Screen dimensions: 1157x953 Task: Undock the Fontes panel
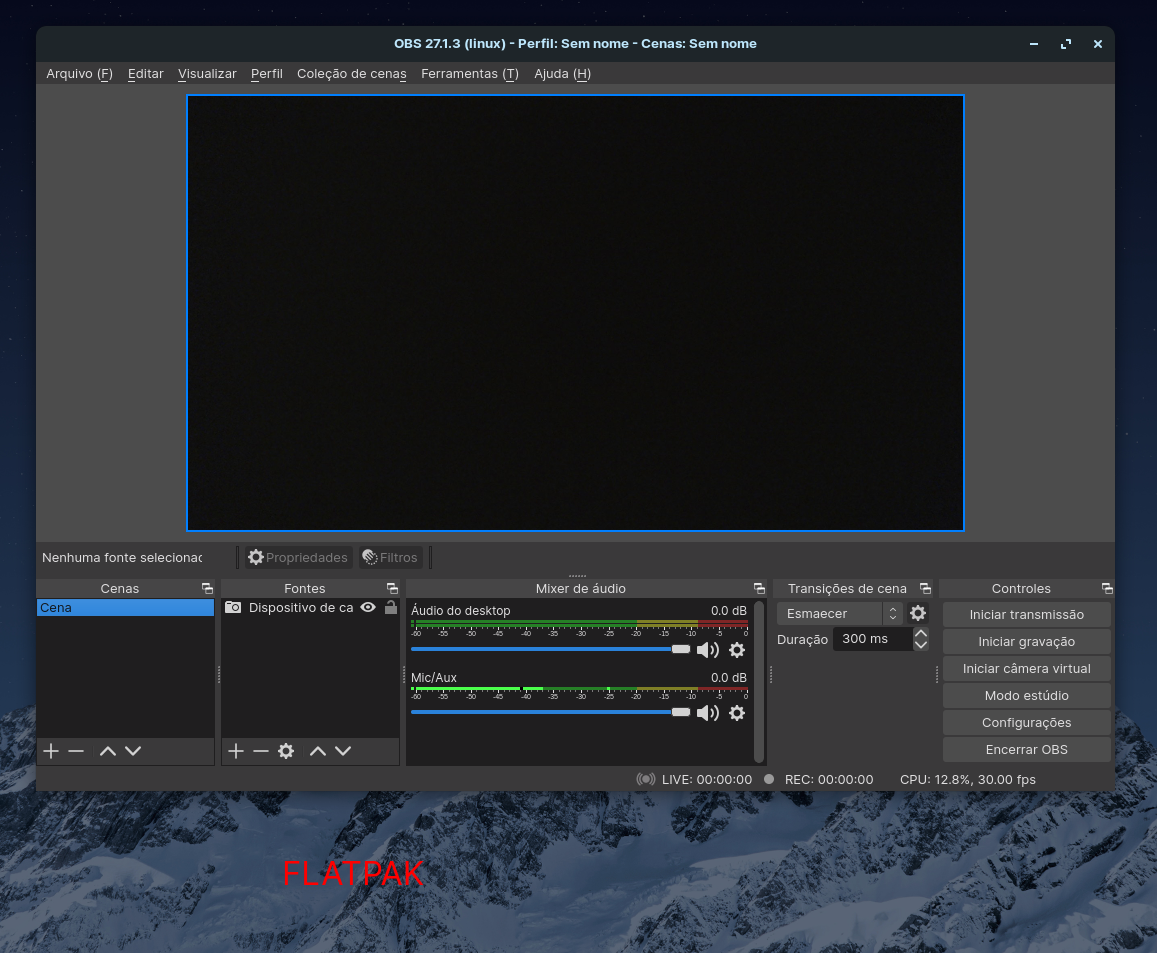(393, 588)
